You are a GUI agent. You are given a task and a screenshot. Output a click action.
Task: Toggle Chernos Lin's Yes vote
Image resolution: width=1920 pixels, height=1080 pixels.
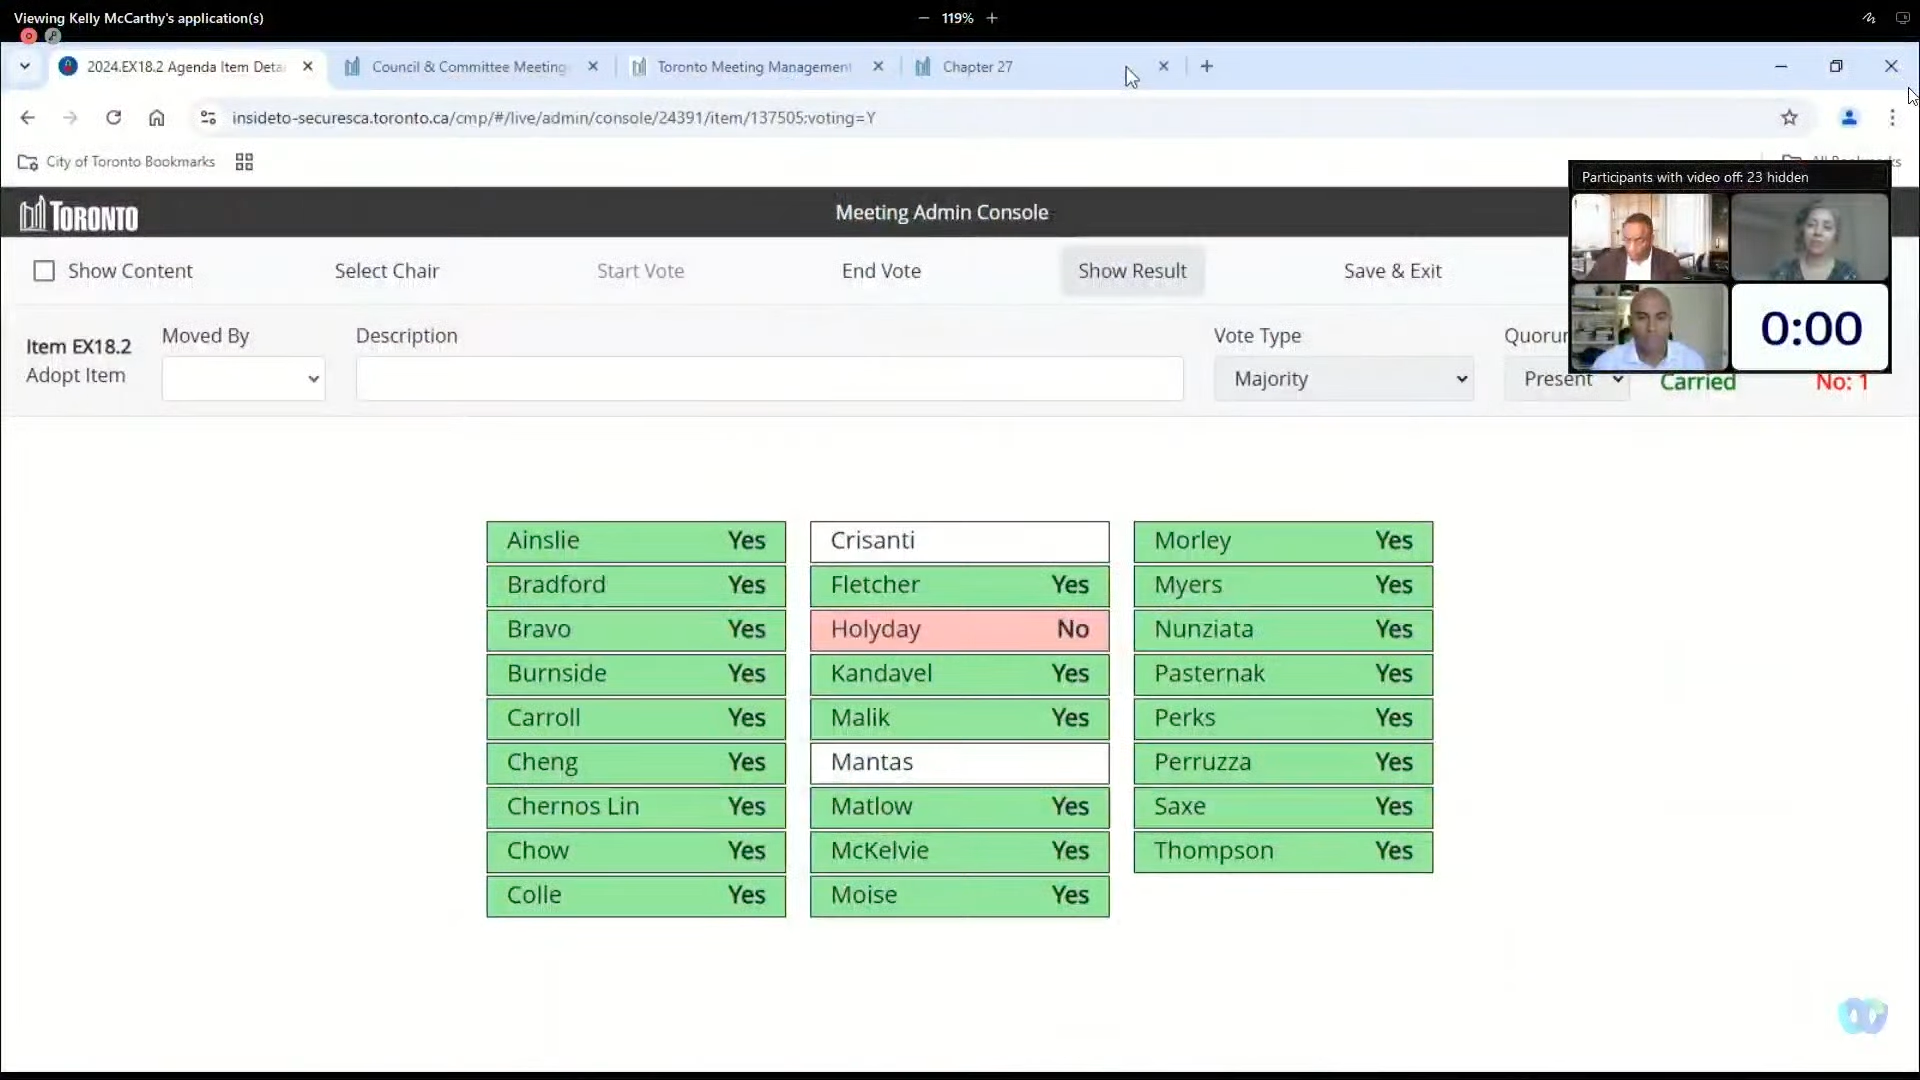point(636,807)
